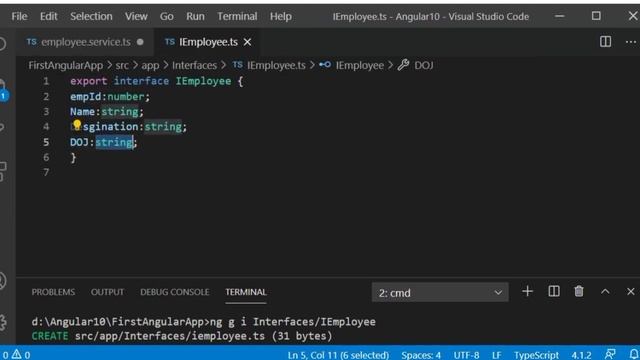
Task: Click Name property on line 3
Action: (82, 111)
